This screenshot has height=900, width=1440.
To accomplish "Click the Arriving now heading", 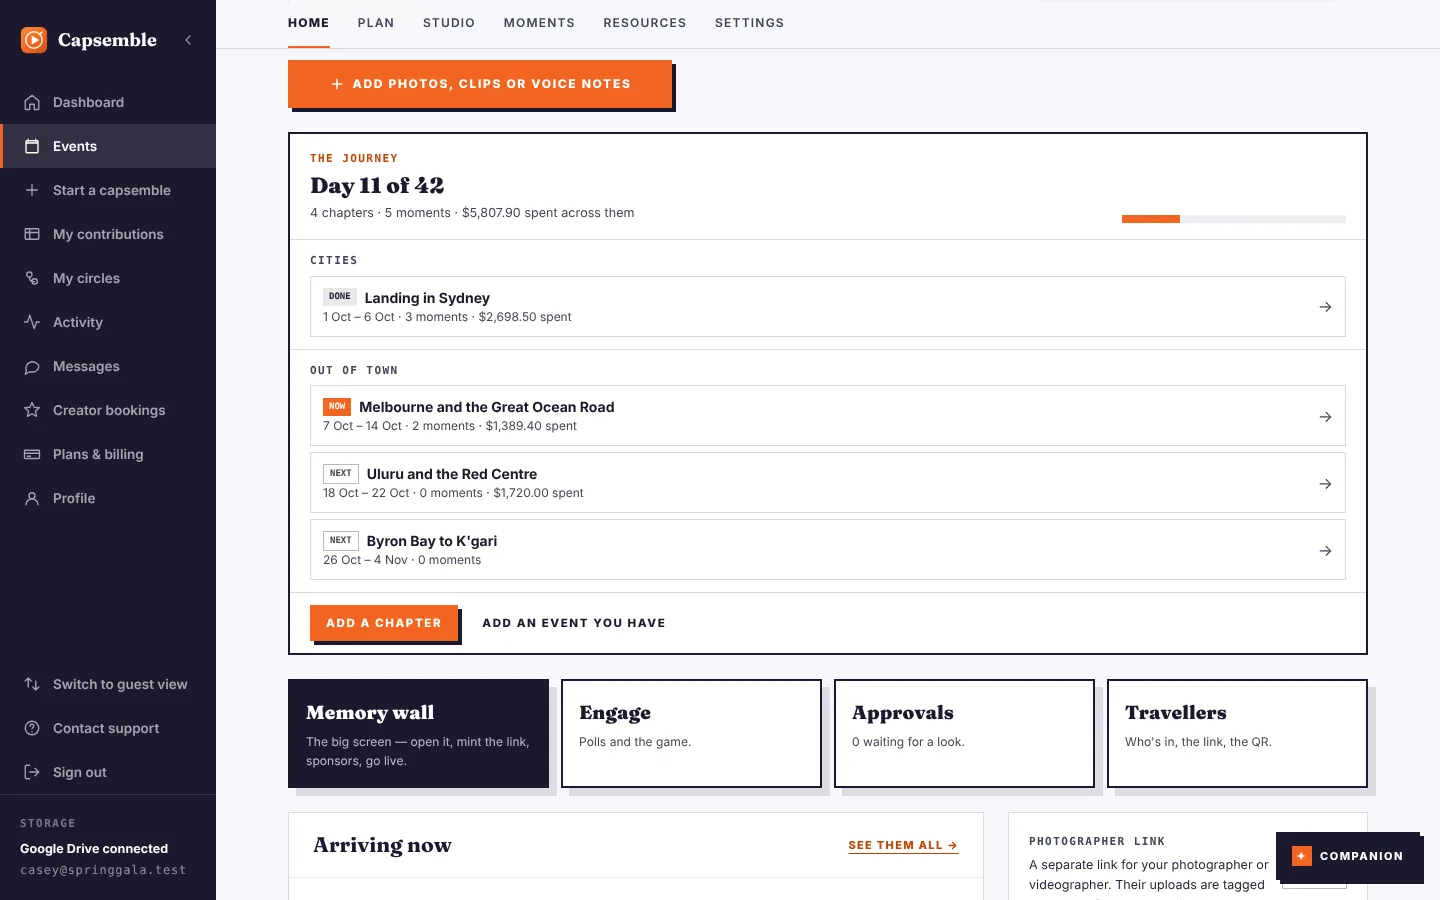I will tap(382, 845).
